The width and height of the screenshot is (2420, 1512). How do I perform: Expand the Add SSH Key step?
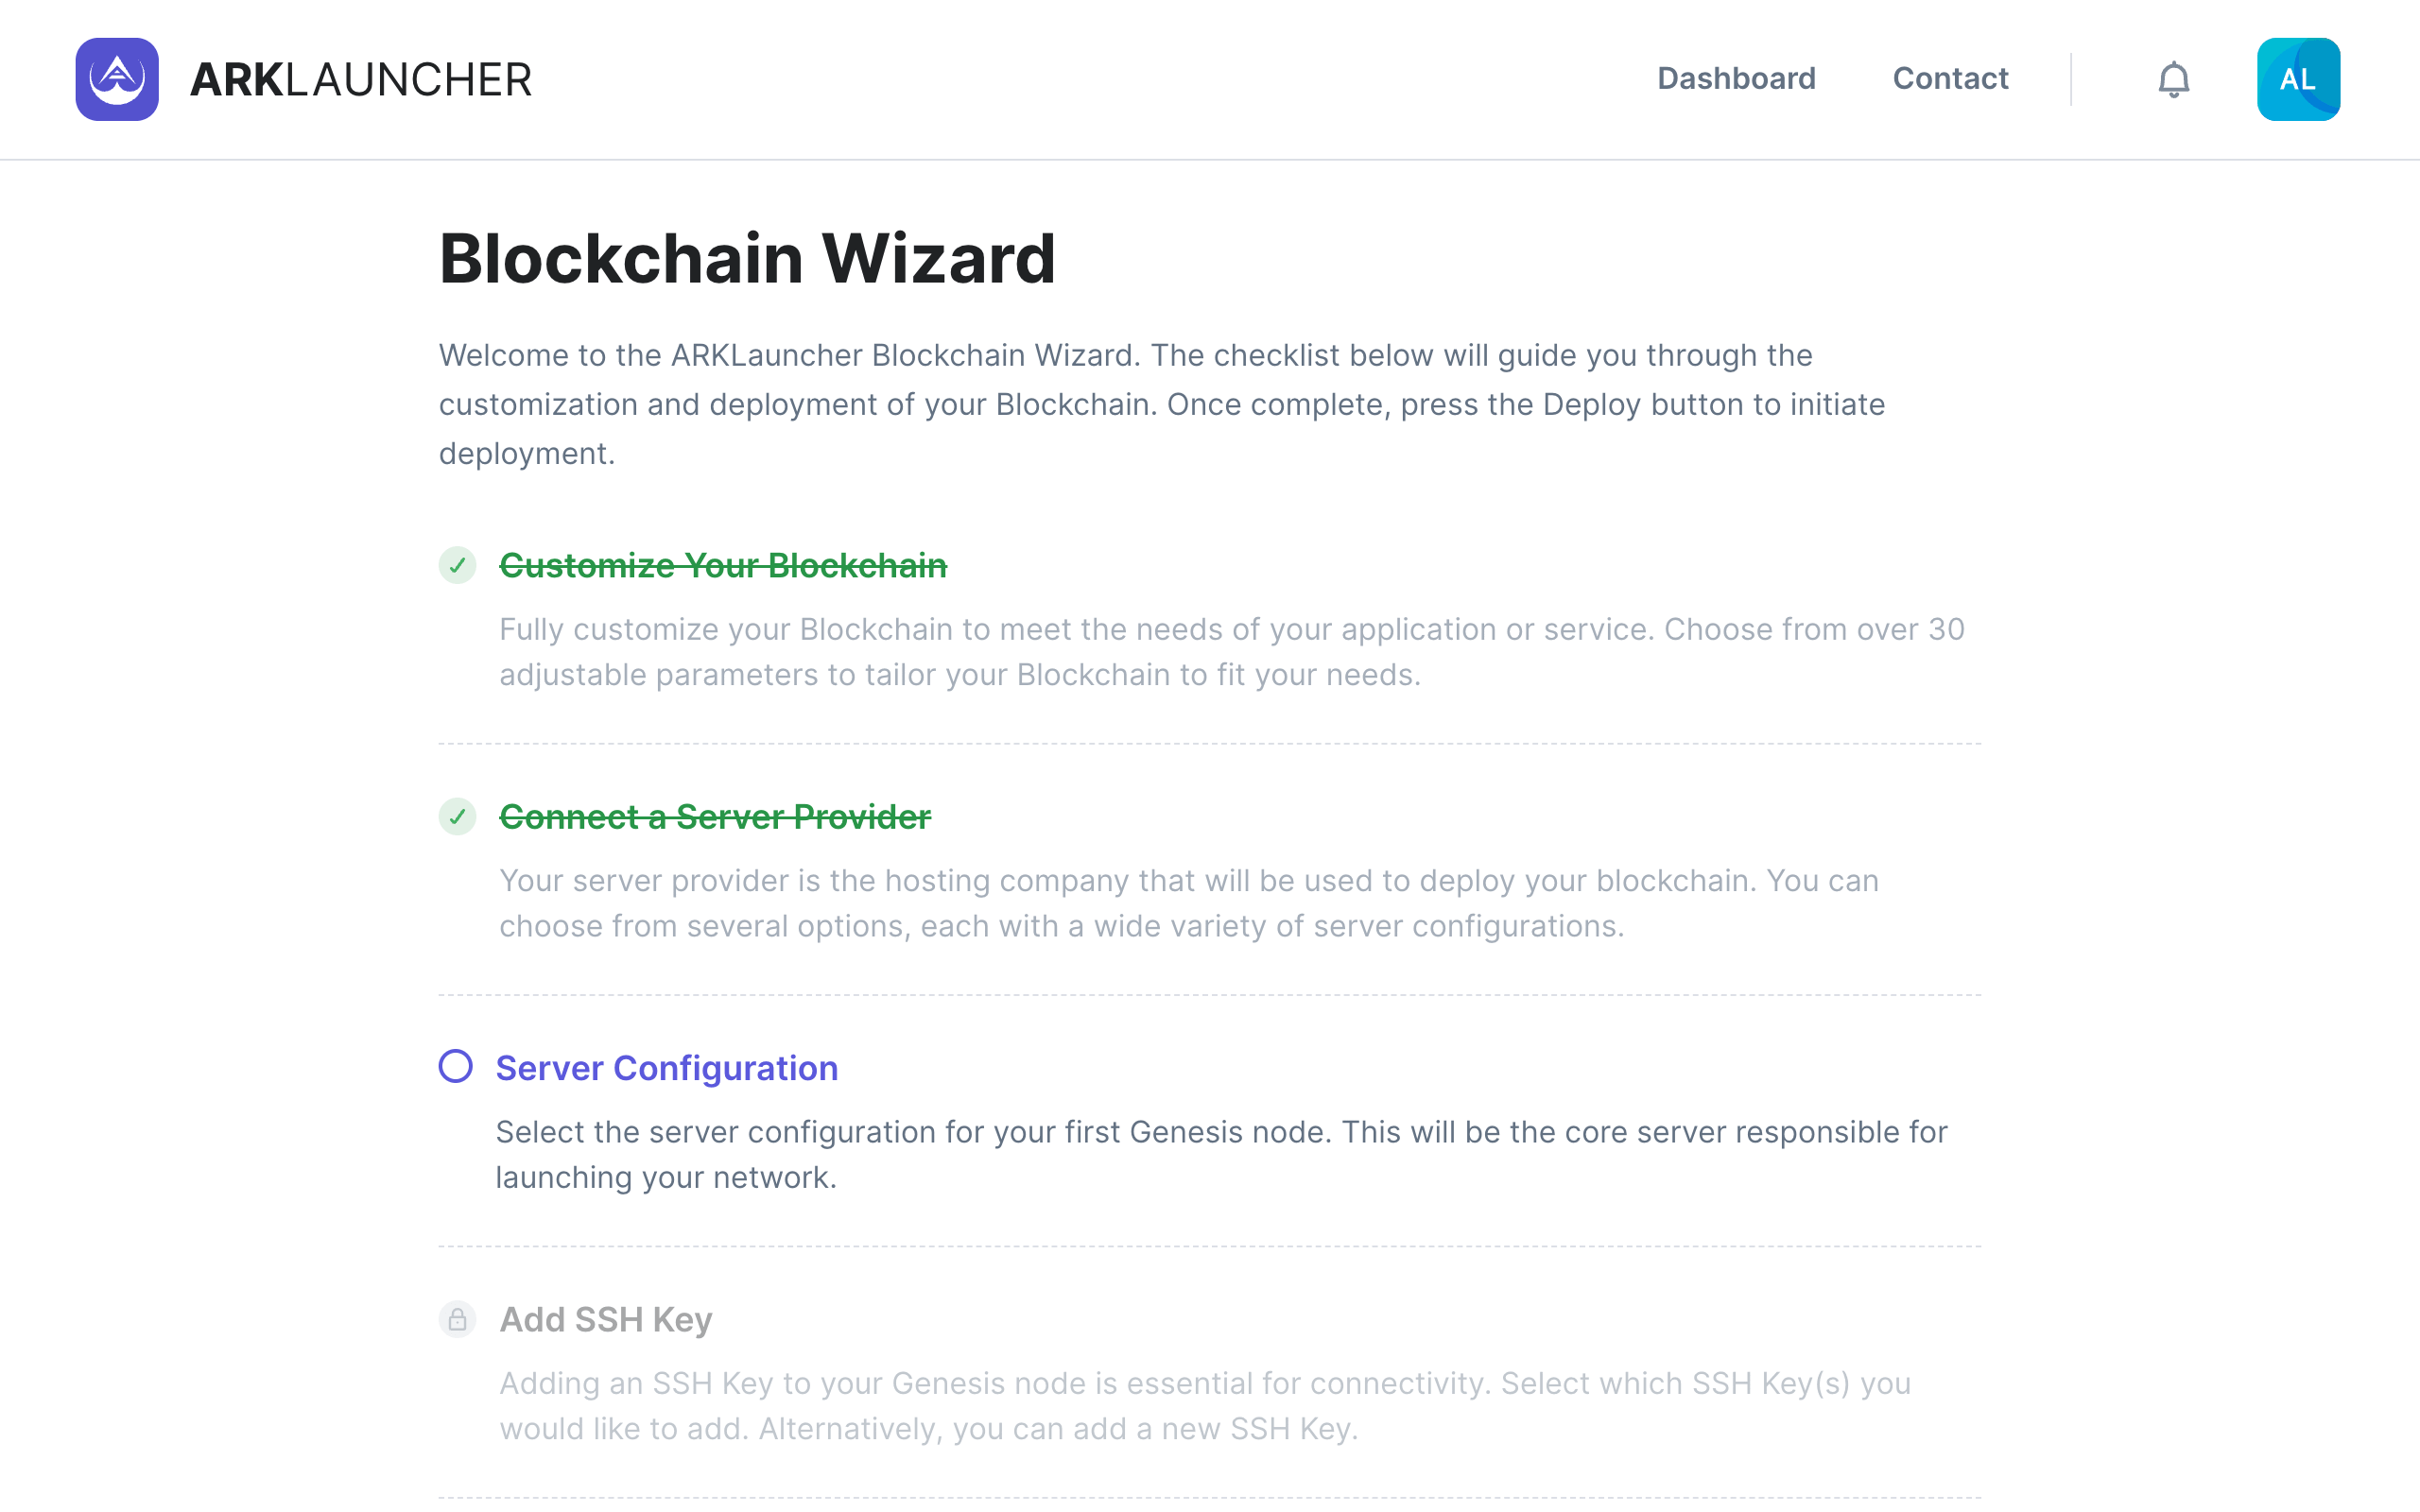pyautogui.click(x=606, y=1320)
